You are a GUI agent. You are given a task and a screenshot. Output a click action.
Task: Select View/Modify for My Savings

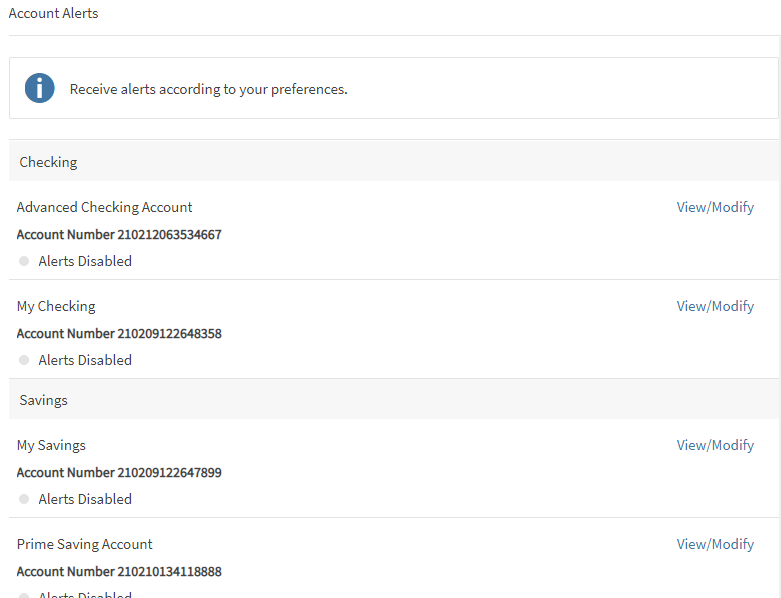click(x=715, y=445)
